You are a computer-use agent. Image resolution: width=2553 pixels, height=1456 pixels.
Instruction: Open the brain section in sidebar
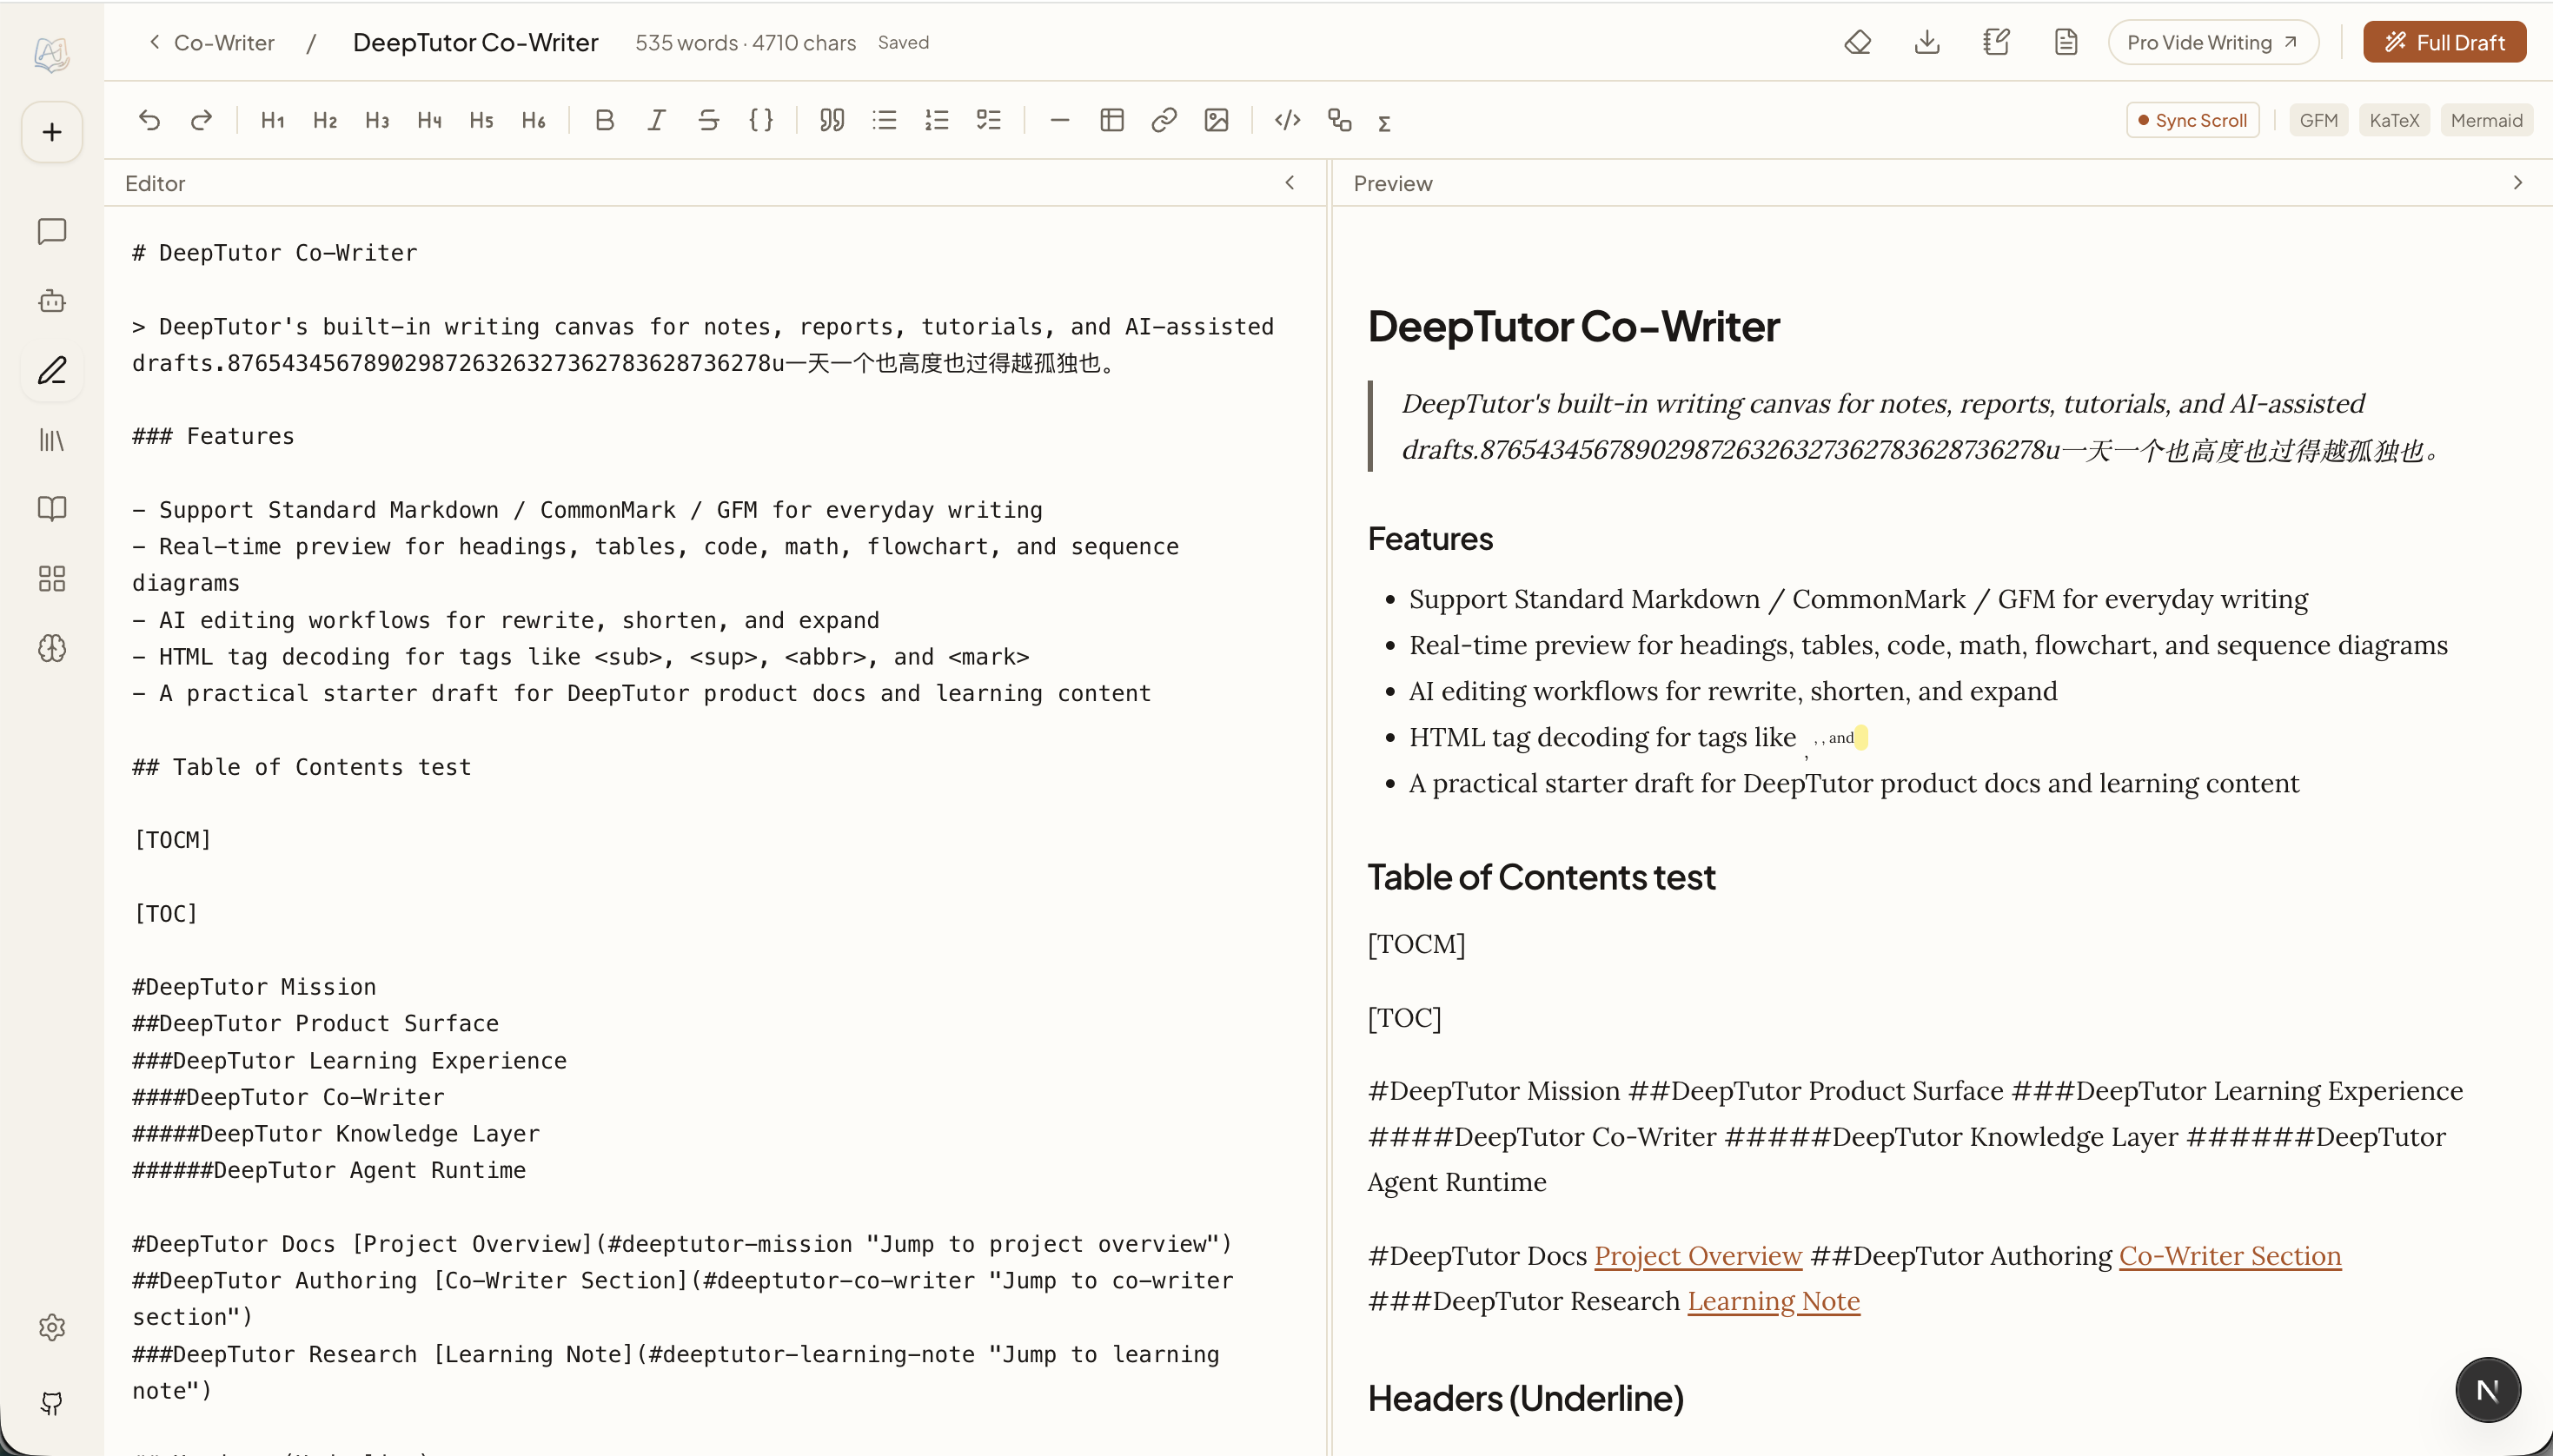click(x=52, y=648)
